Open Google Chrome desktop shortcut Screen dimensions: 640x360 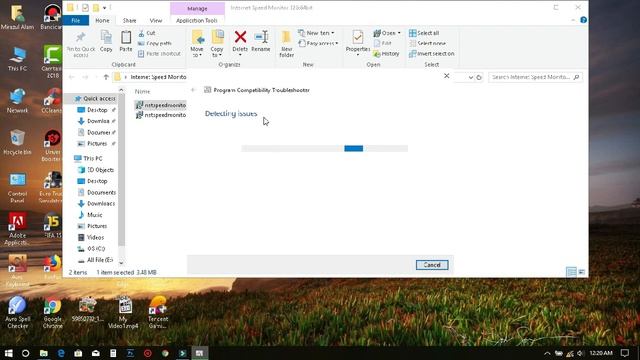tap(52, 313)
